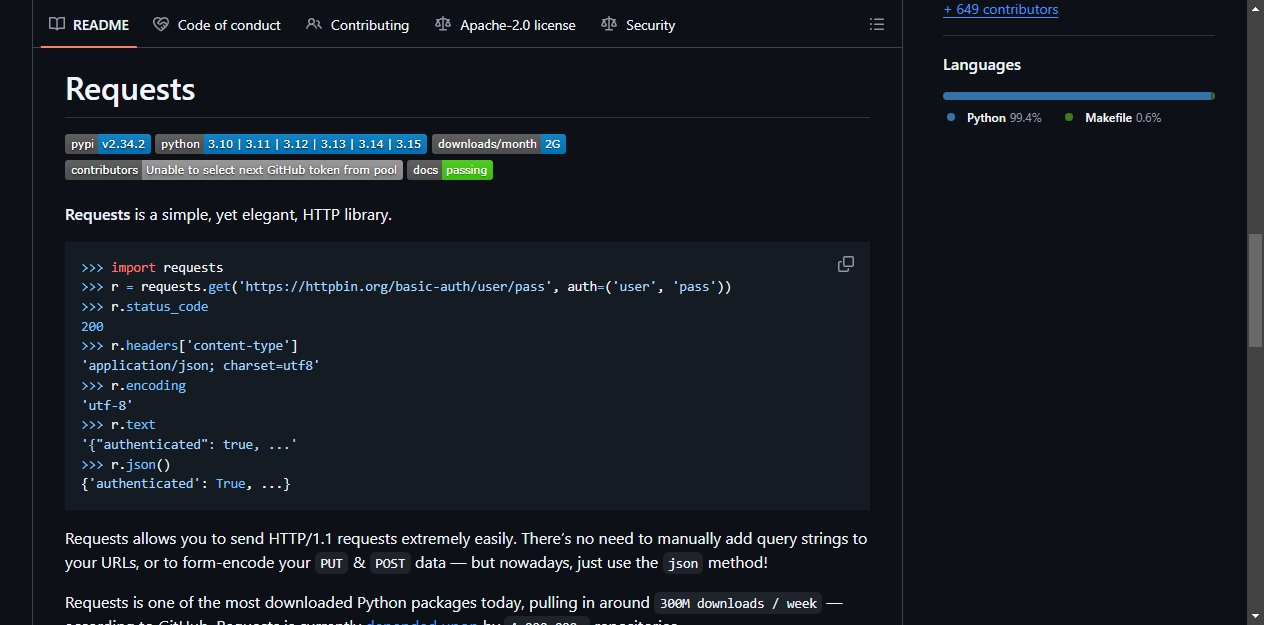The image size is (1264, 625).
Task: Open the README tab
Action: (89, 25)
